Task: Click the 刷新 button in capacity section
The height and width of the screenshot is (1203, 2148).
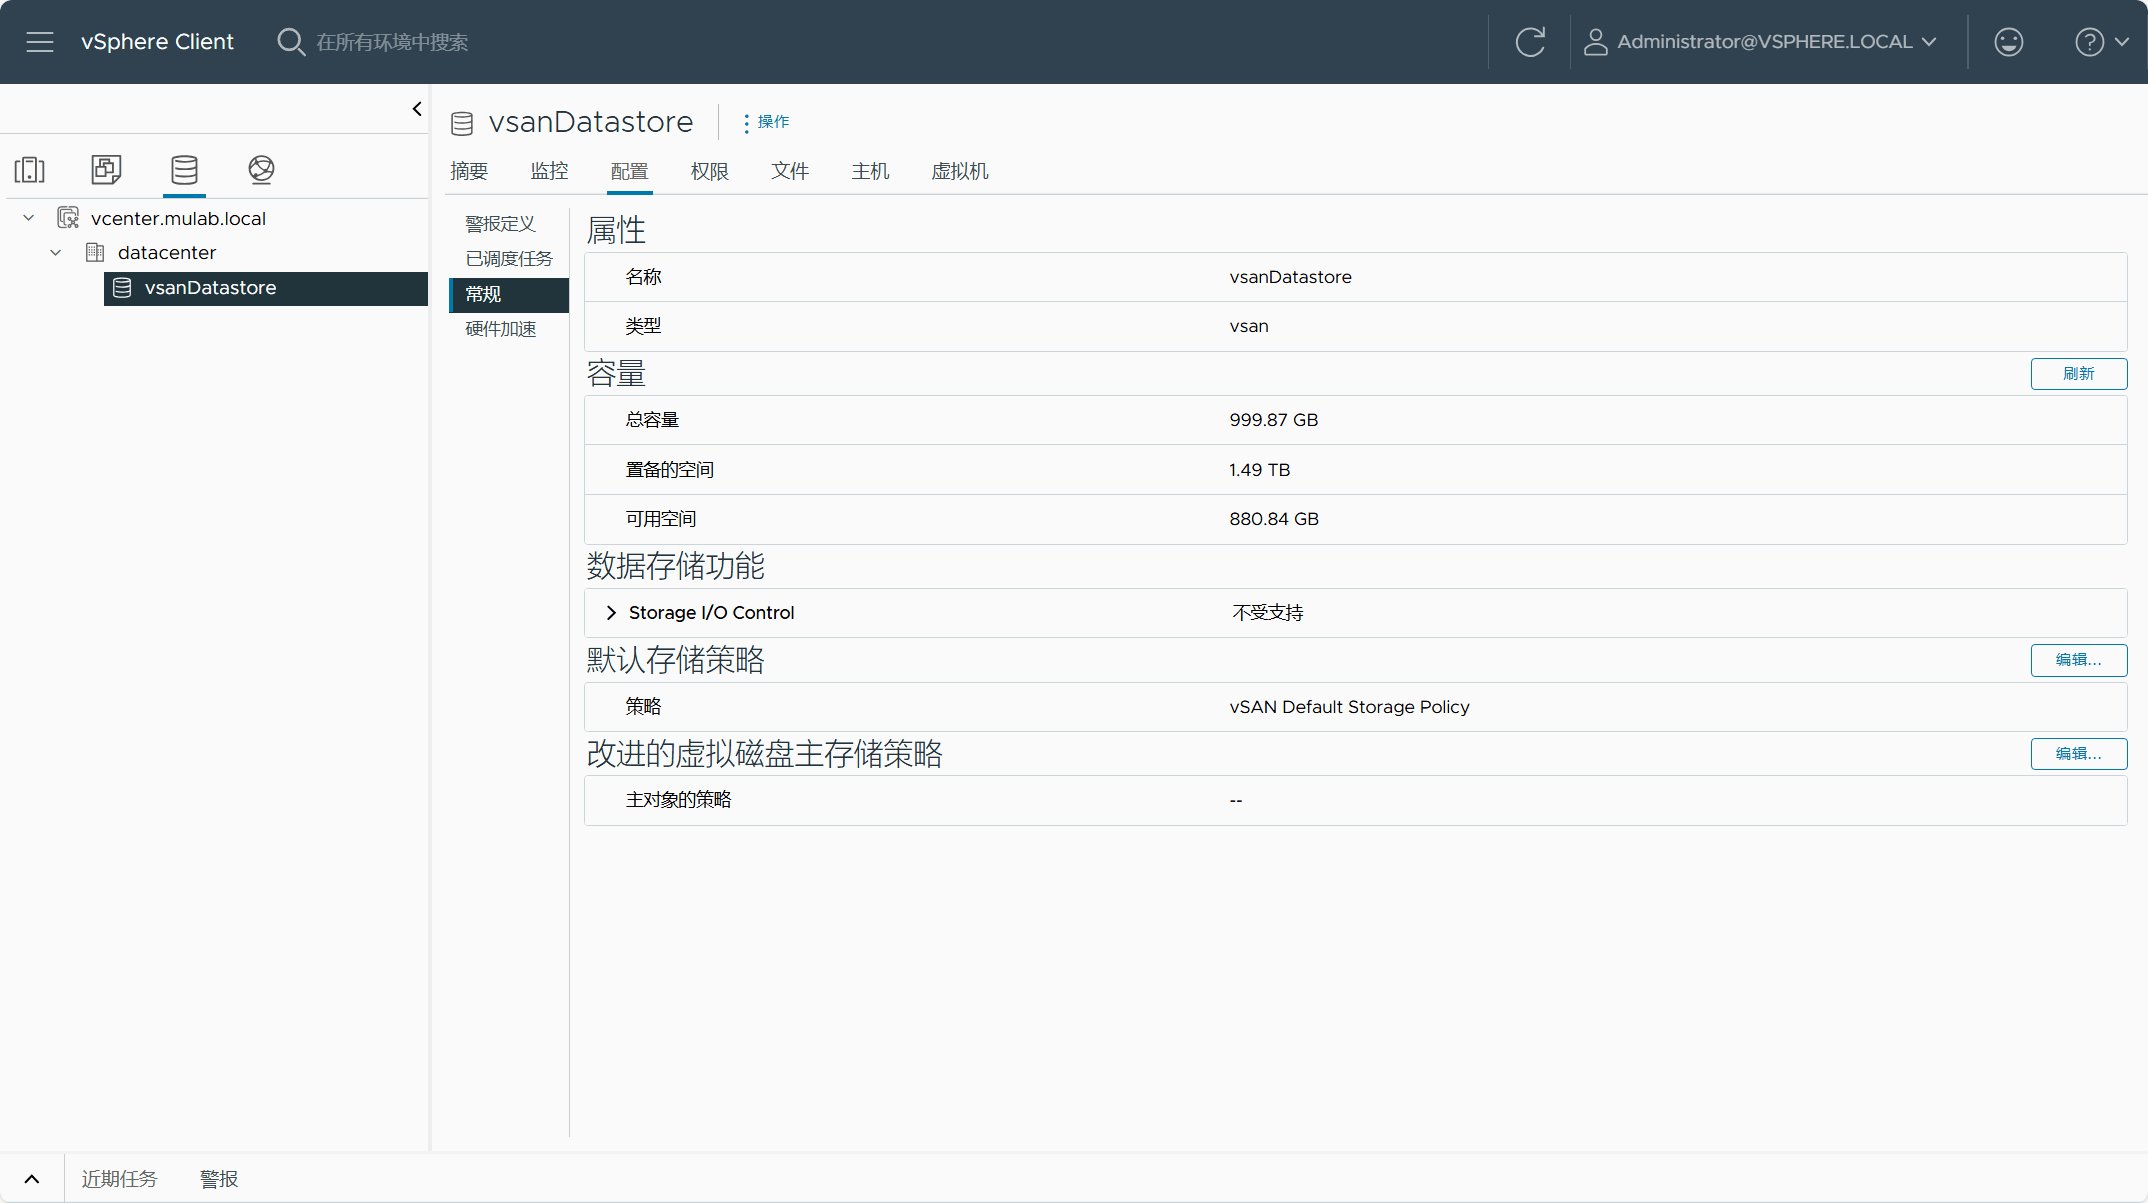Action: (x=2078, y=374)
